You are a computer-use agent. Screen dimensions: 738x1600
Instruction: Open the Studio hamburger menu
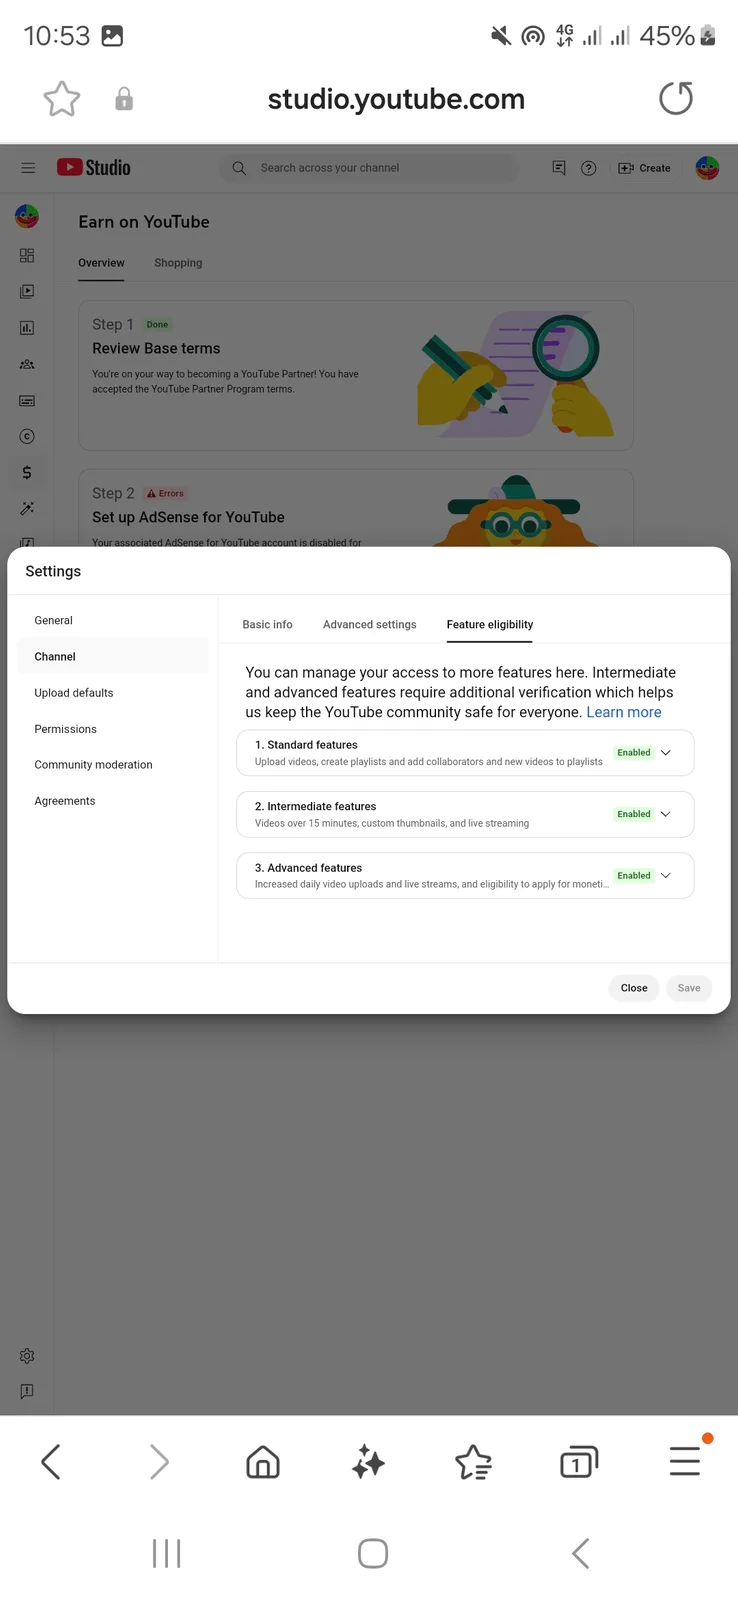[x=28, y=168]
